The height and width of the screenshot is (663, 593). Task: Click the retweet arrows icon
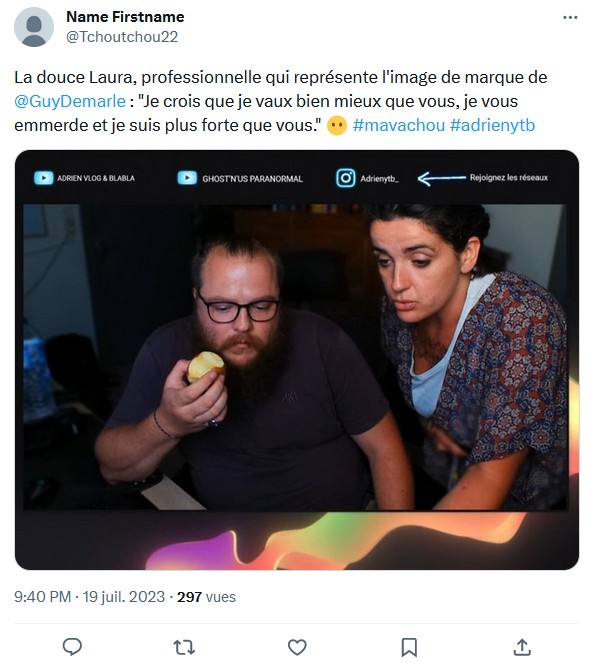pyautogui.click(x=184, y=647)
